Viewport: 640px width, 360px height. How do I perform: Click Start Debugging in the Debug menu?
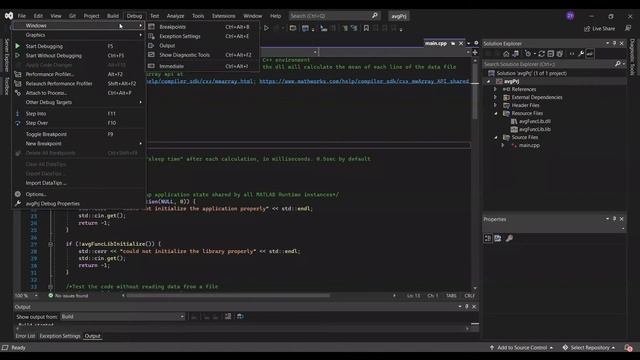tap(78, 47)
